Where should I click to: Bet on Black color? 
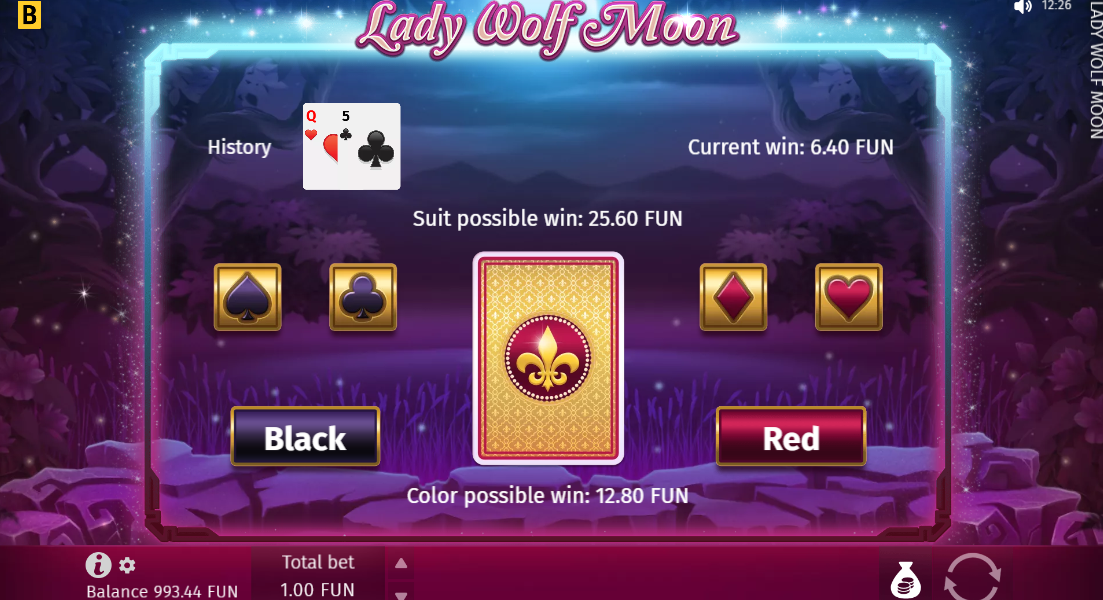(305, 437)
